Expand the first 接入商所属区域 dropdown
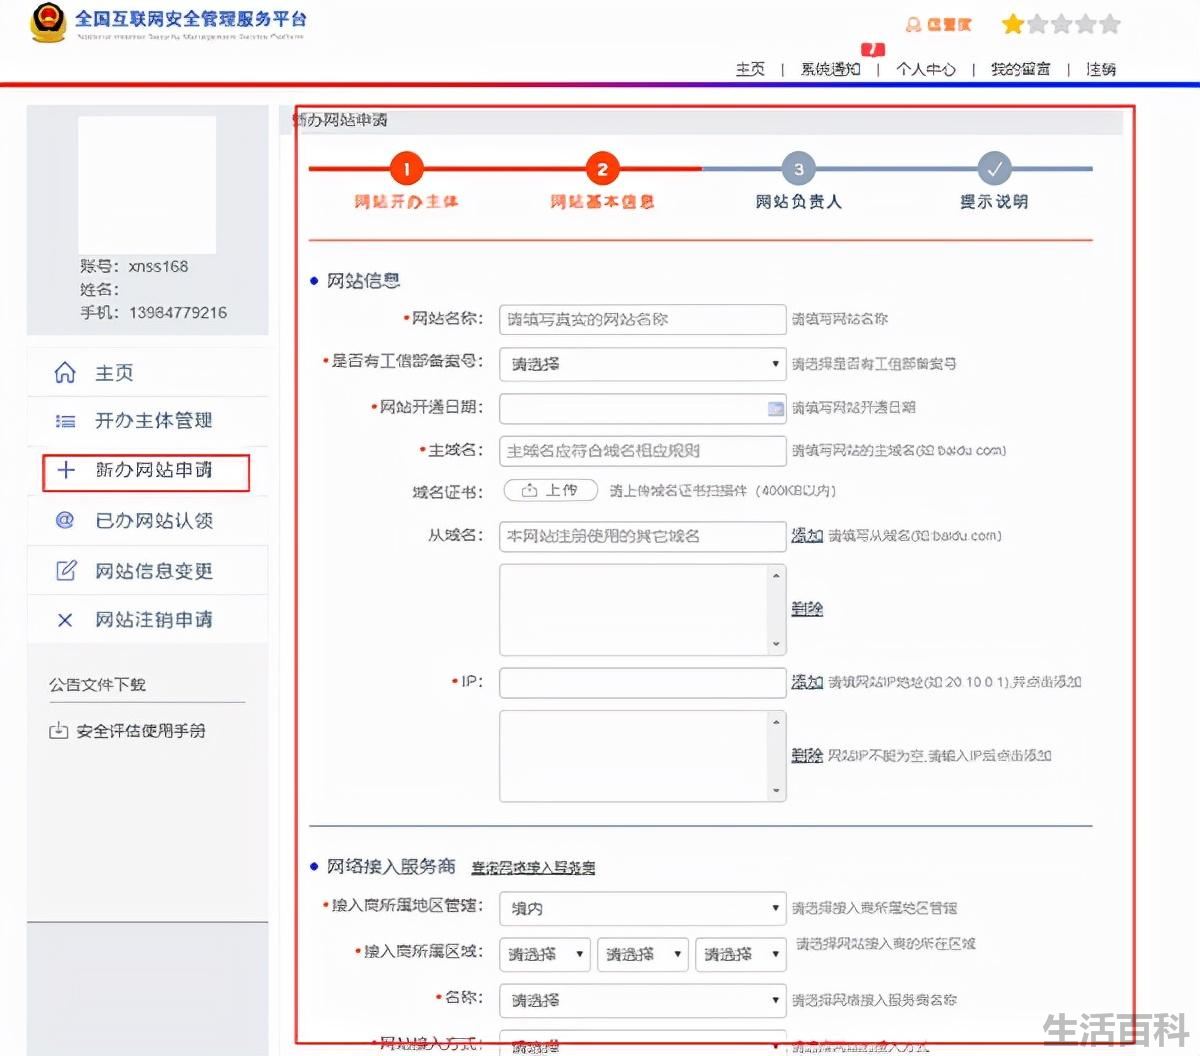 click(544, 954)
